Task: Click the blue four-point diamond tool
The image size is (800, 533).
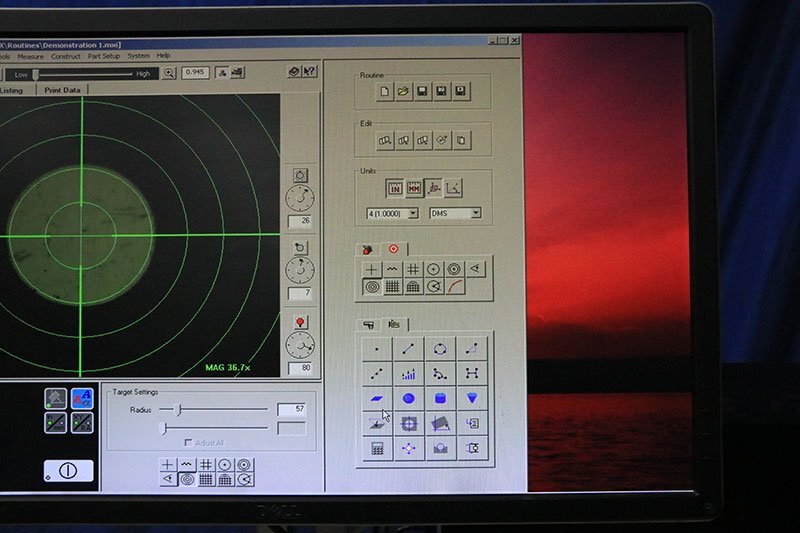Action: [409, 448]
